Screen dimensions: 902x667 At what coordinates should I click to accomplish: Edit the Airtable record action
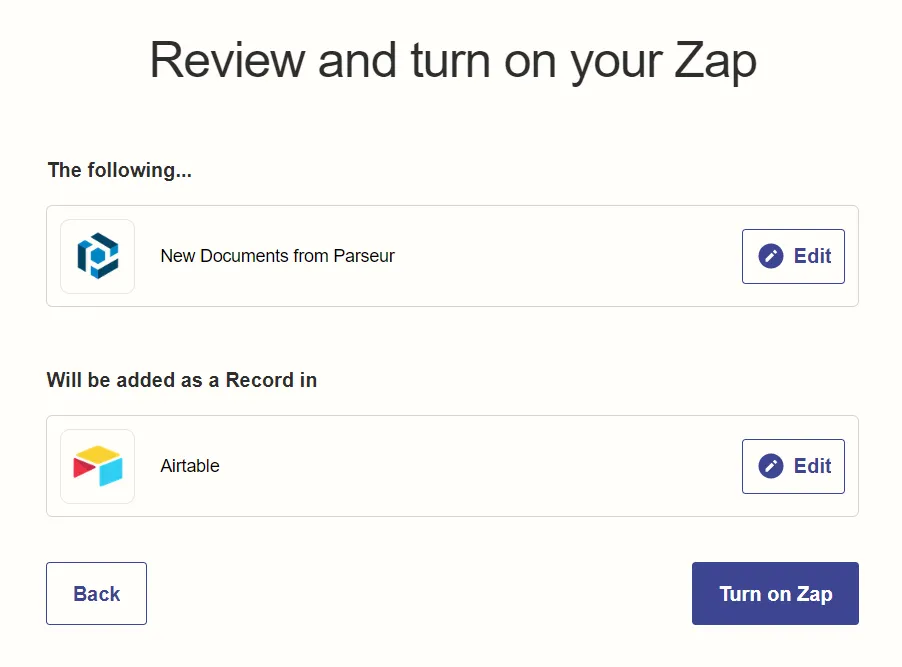tap(793, 466)
